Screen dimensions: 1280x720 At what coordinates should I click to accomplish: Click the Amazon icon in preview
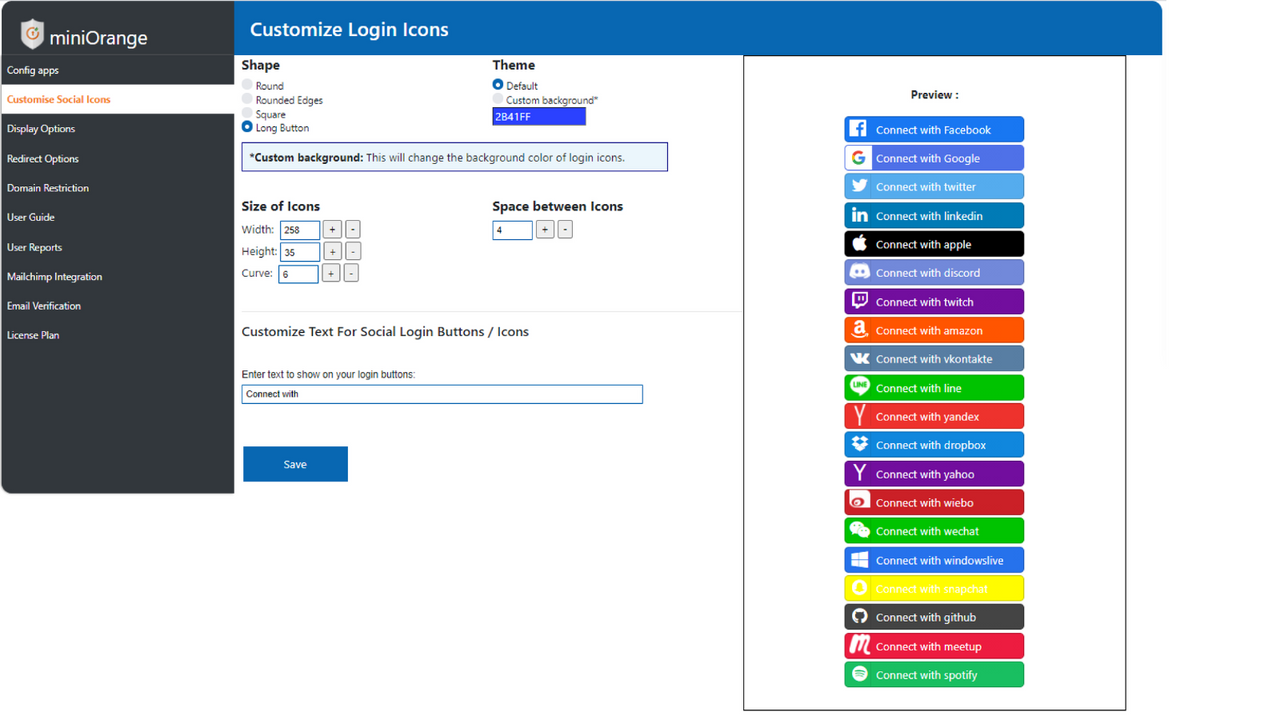[859, 330]
